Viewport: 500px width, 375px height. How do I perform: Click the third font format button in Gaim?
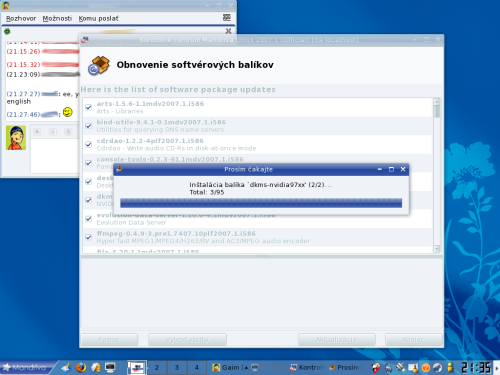(x=68, y=132)
